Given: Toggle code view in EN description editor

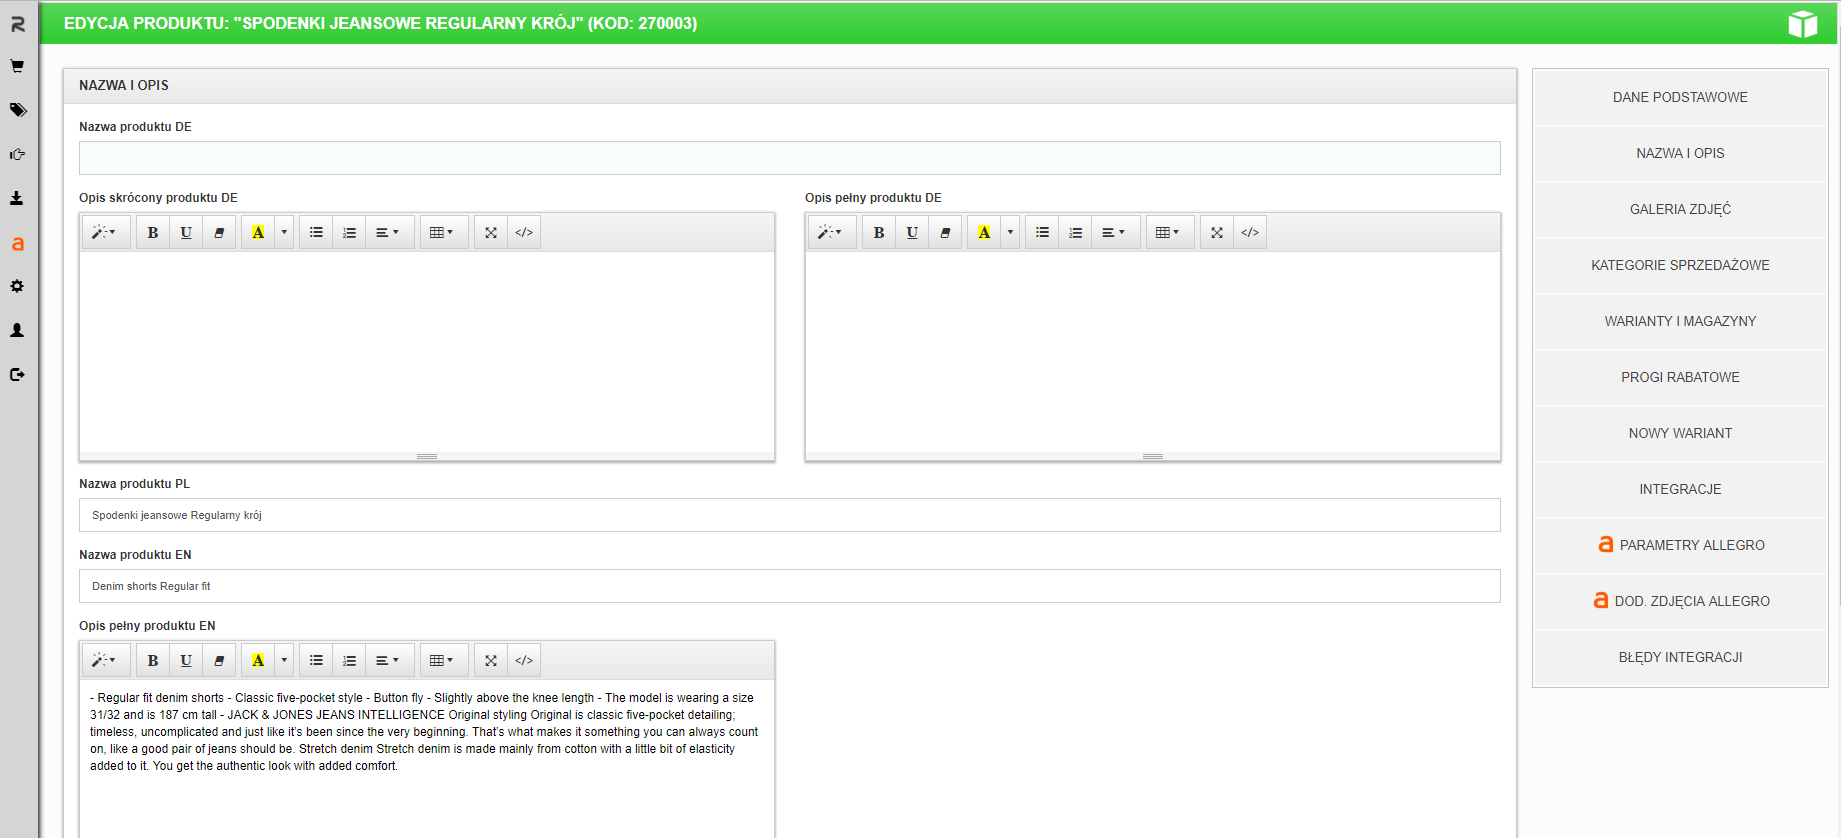Looking at the screenshot, I should click(x=524, y=660).
